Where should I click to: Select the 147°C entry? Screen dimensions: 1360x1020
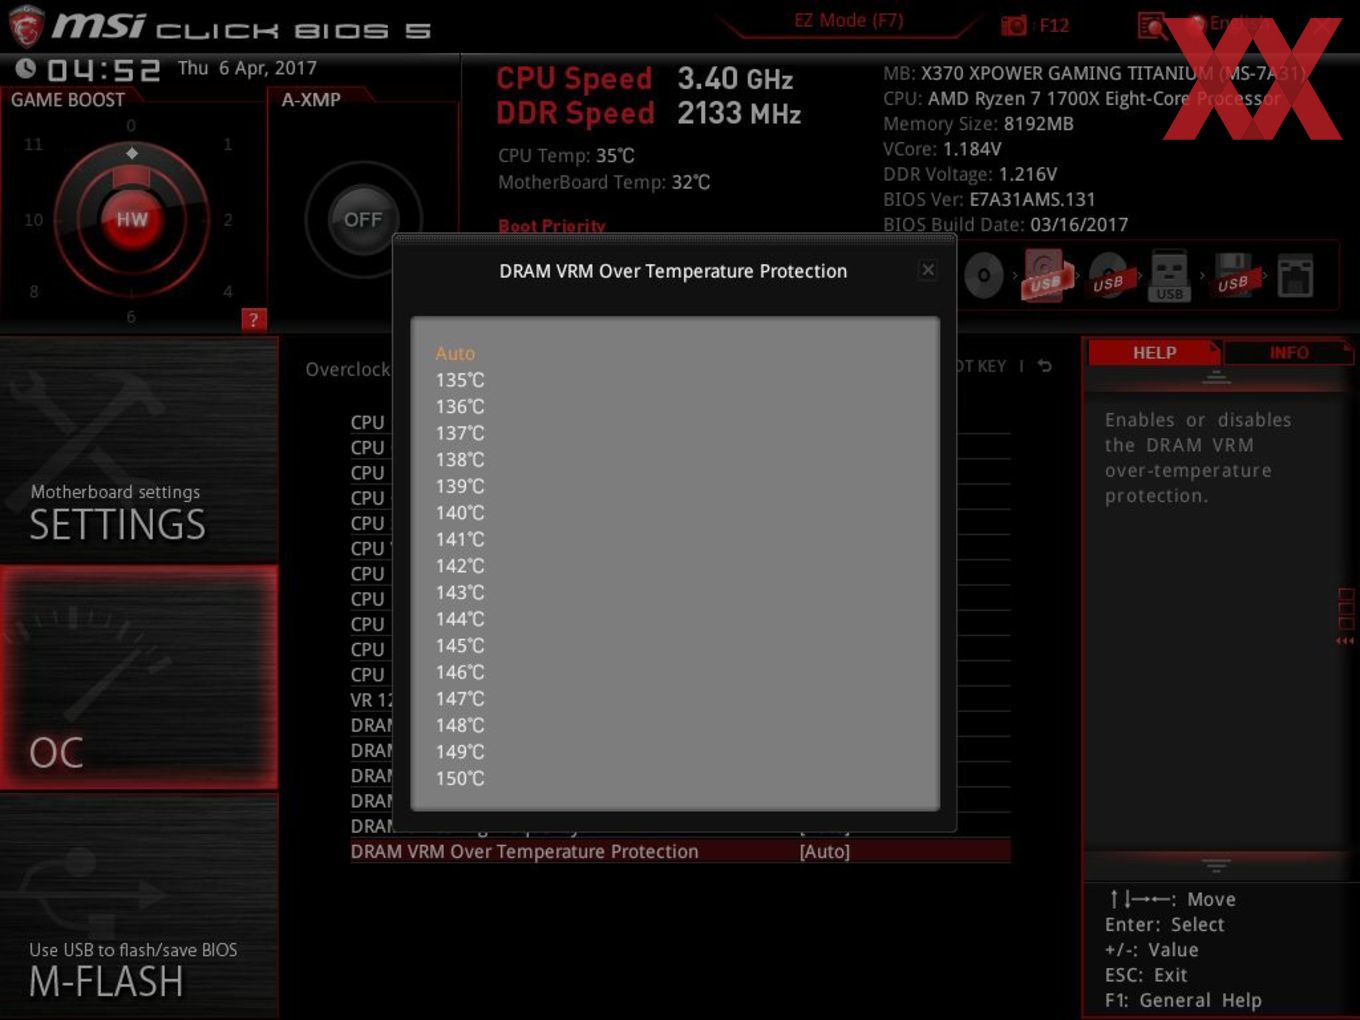click(x=460, y=699)
